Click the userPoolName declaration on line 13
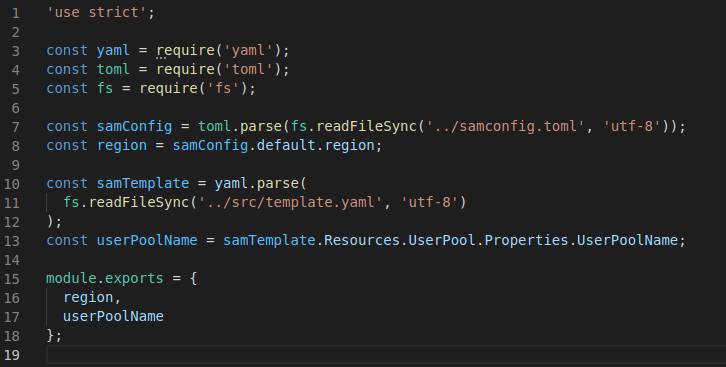Image resolution: width=726 pixels, height=367 pixels. coord(147,240)
